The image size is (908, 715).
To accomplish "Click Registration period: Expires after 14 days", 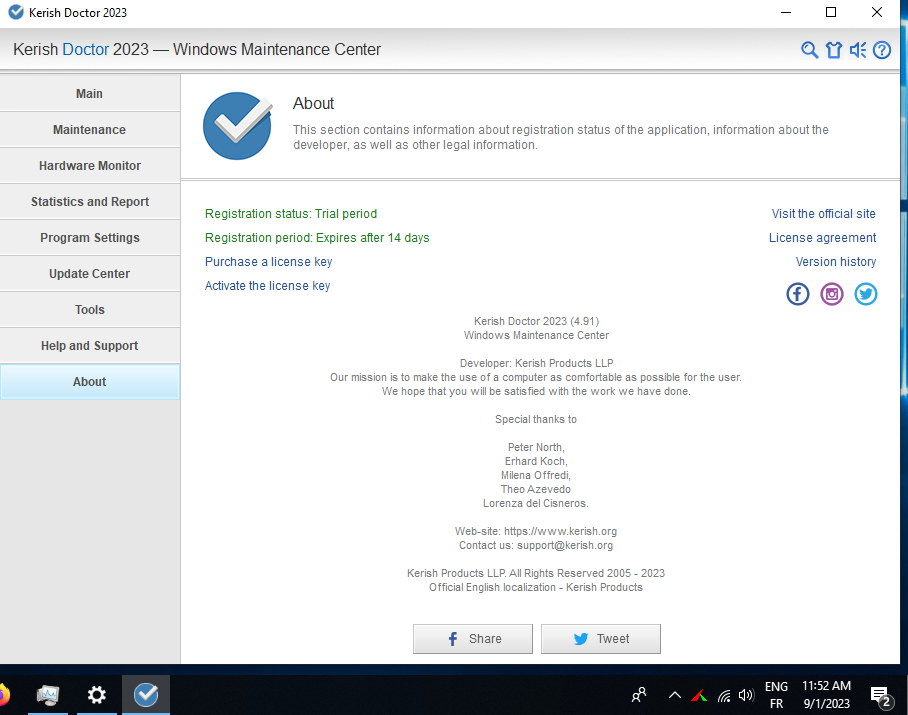I will coord(317,238).
